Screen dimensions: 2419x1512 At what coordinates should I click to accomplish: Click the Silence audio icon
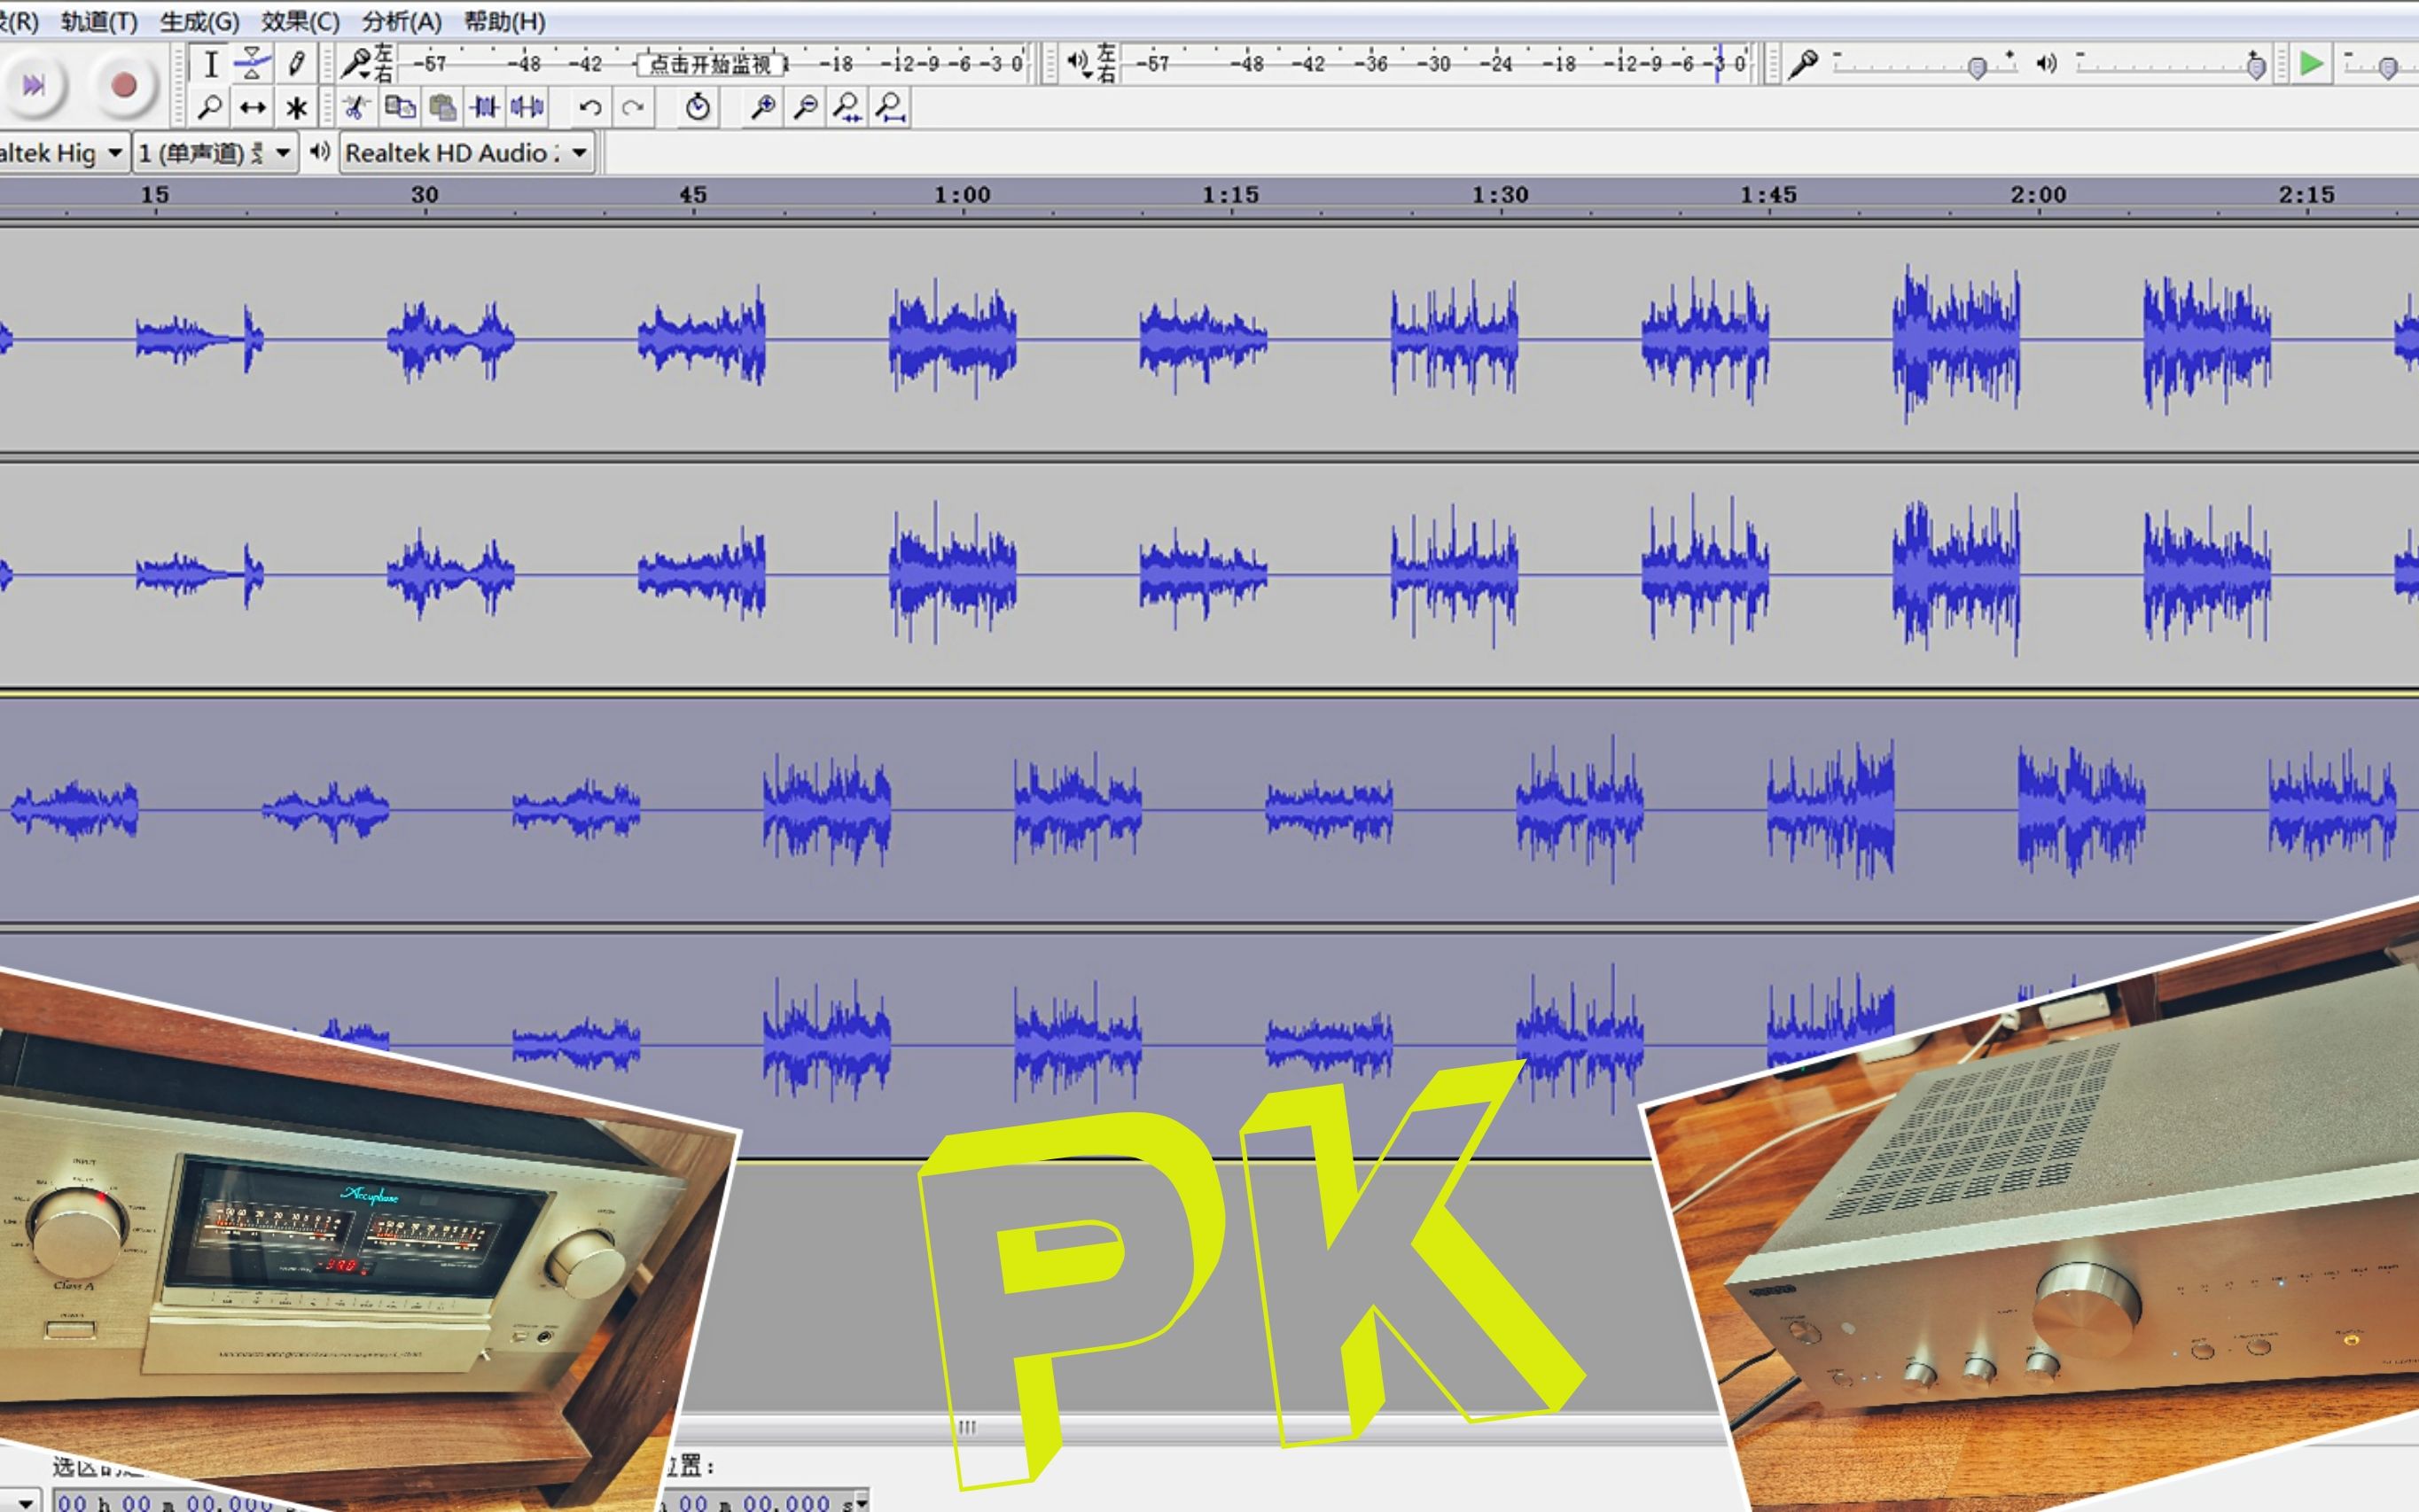pos(528,107)
